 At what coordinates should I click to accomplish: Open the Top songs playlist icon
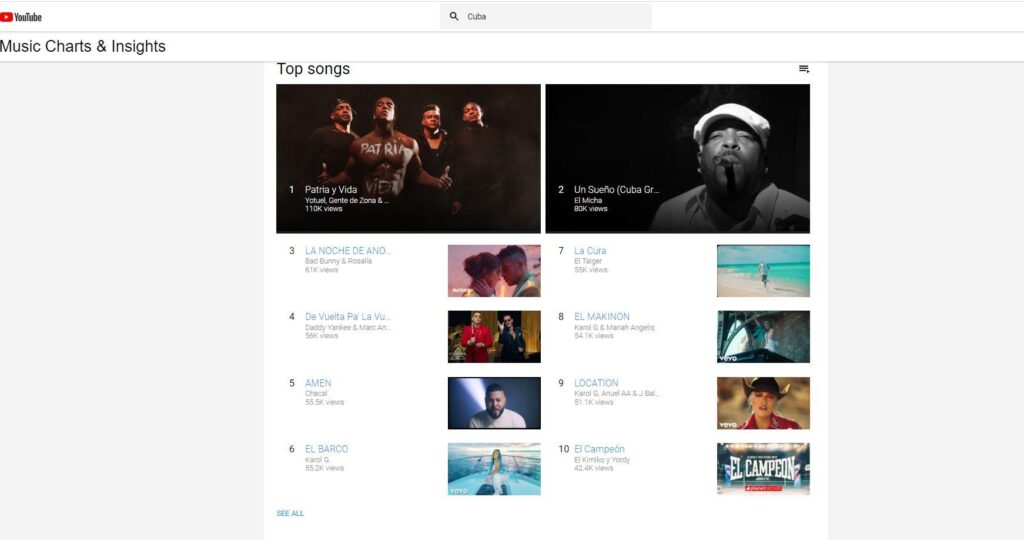point(804,69)
